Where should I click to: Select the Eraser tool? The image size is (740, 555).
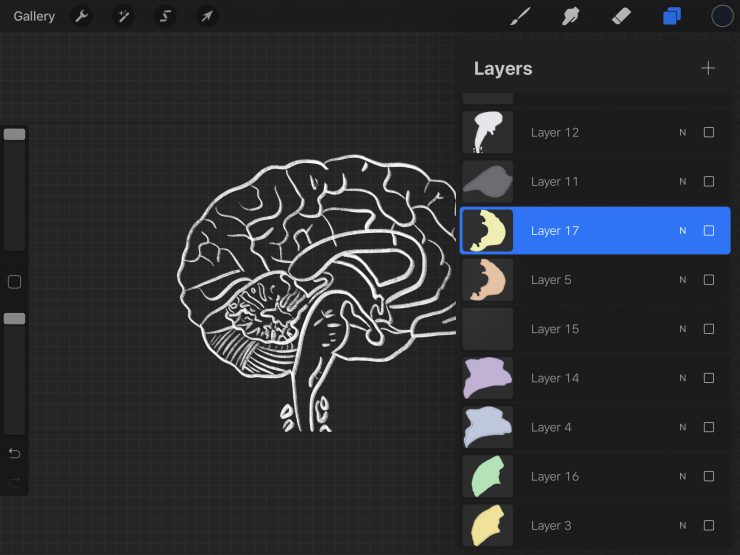point(621,16)
